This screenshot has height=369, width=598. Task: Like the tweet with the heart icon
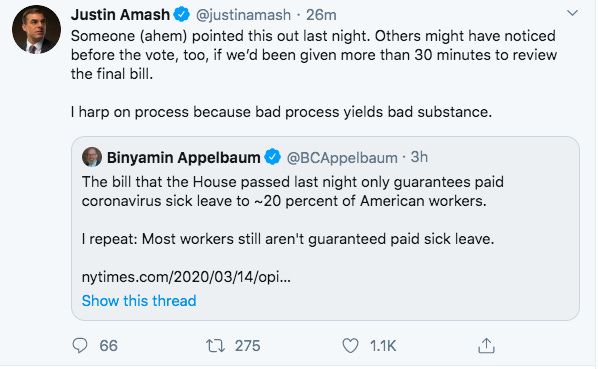tap(350, 346)
